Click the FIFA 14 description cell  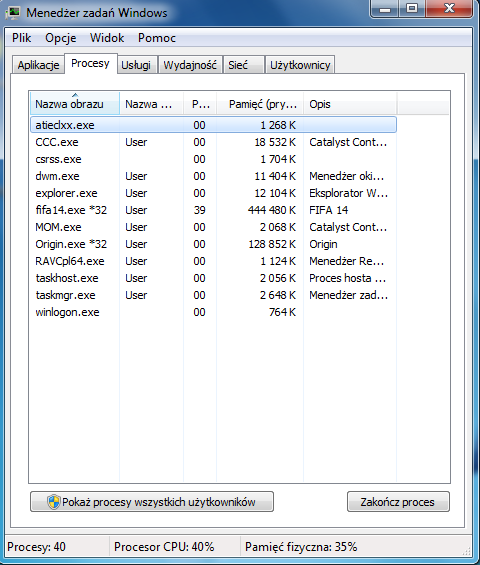click(329, 210)
